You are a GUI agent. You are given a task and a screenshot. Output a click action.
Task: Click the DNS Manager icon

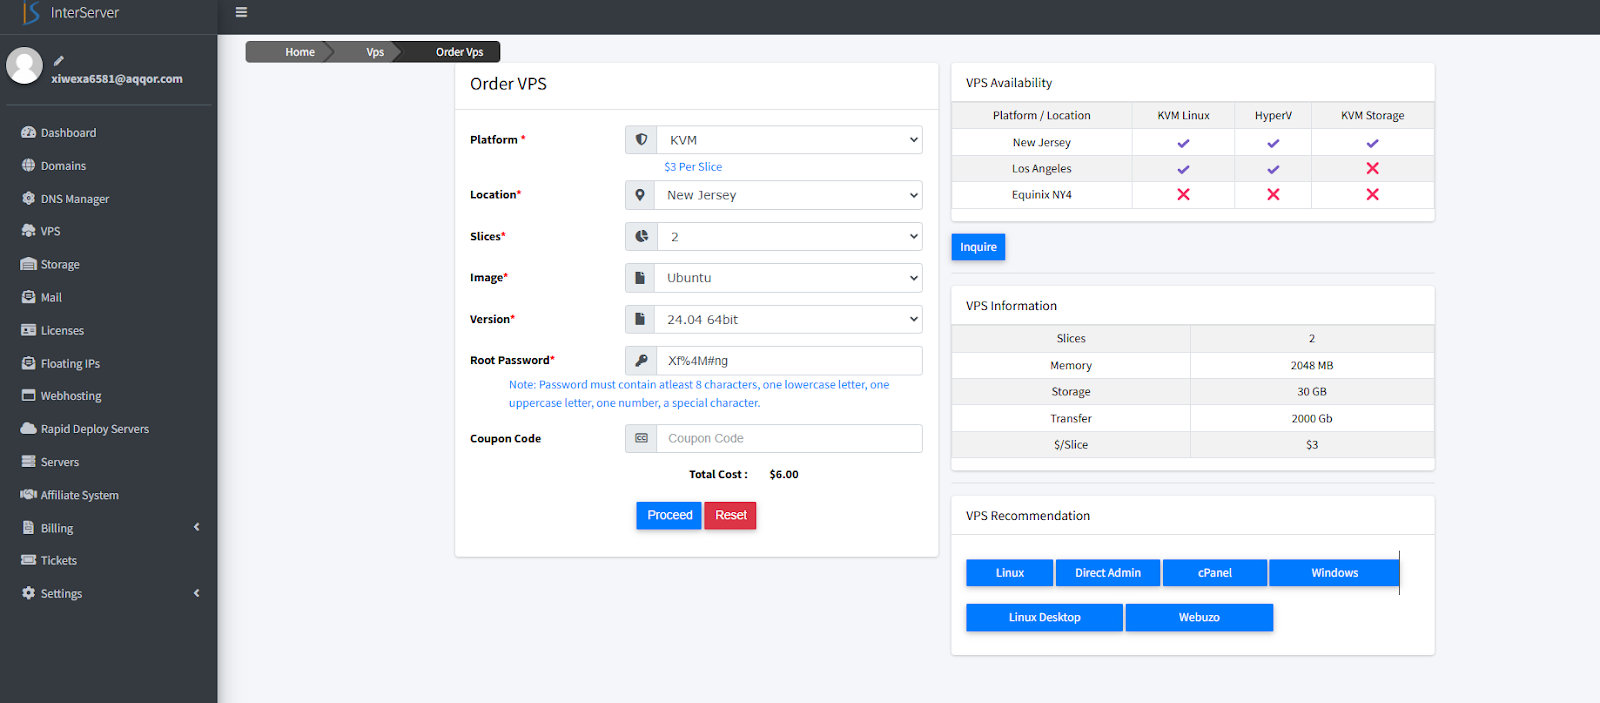tap(28, 198)
